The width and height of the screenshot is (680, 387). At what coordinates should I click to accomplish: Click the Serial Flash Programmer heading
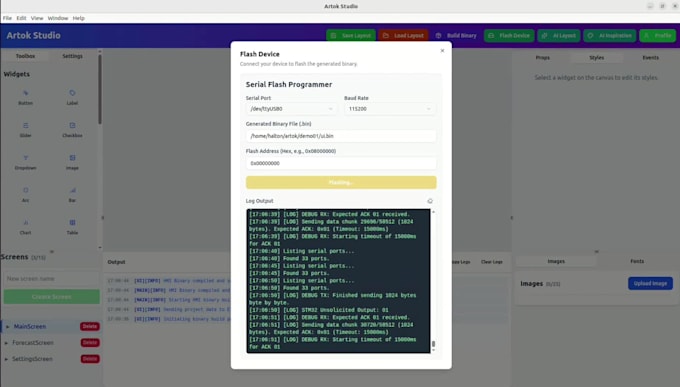[289, 85]
